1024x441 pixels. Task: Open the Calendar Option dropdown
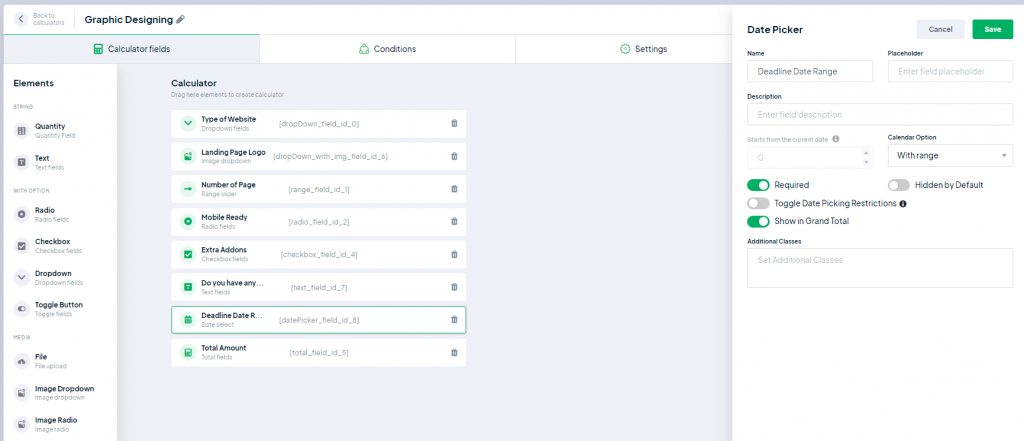tap(950, 155)
